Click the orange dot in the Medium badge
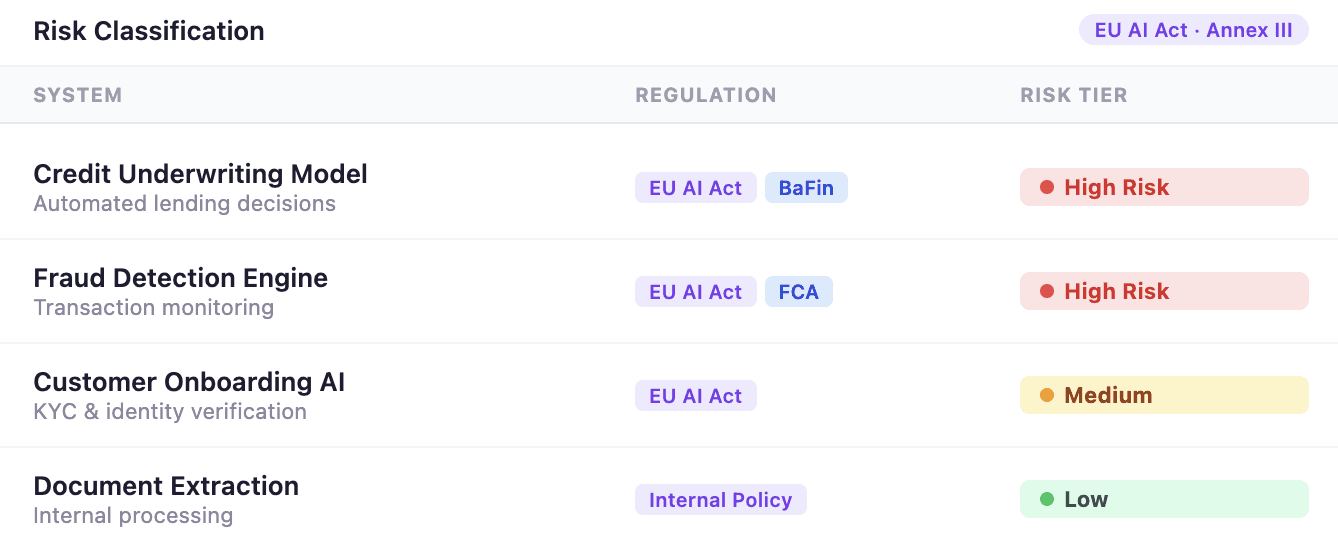 coord(1047,395)
